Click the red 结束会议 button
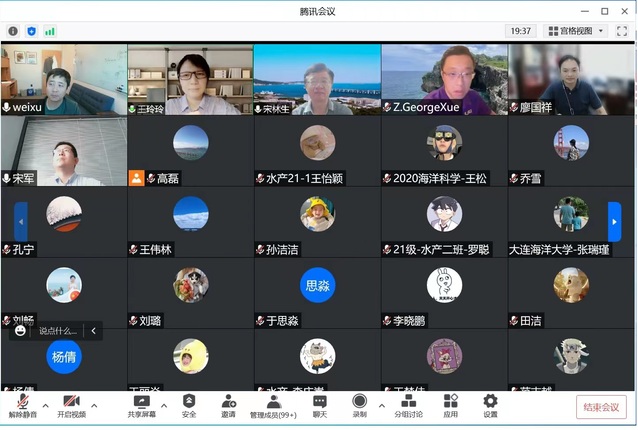 tap(602, 407)
